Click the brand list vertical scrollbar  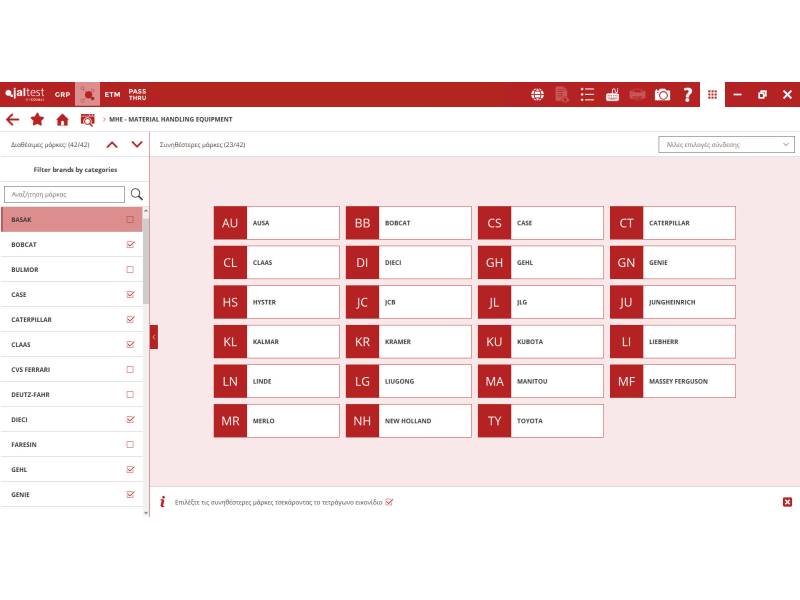[146, 260]
